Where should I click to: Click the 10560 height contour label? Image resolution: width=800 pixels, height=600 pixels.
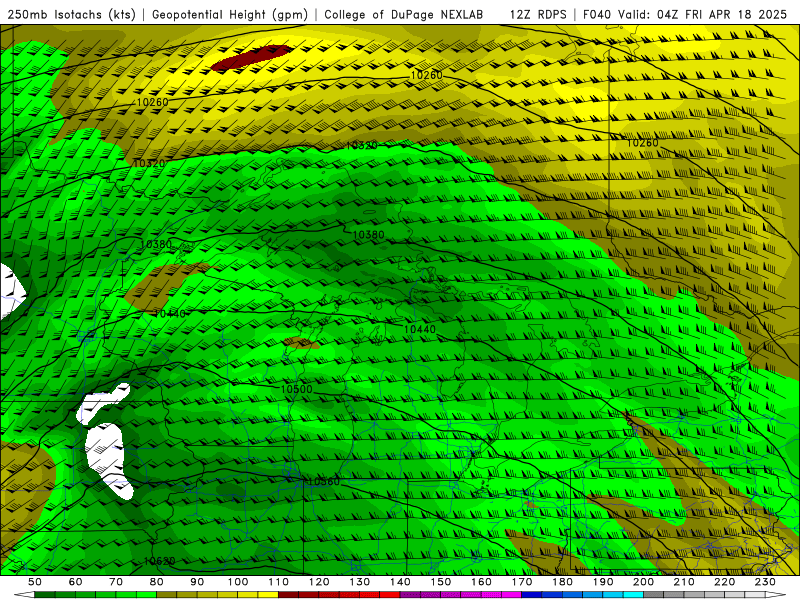coord(324,482)
